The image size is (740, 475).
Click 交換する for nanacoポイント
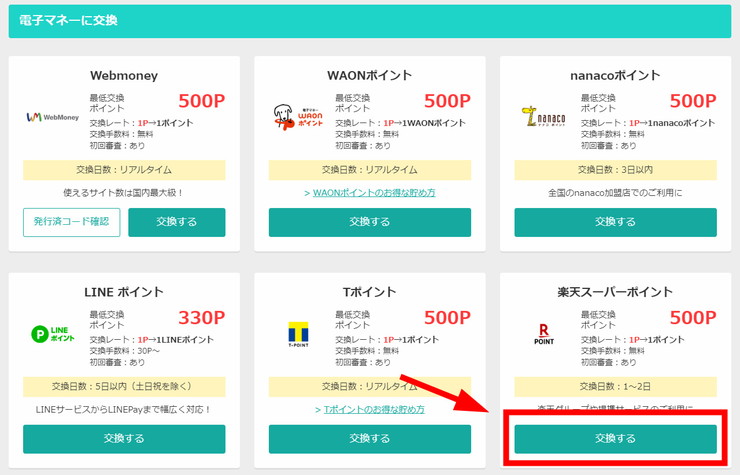pos(615,222)
